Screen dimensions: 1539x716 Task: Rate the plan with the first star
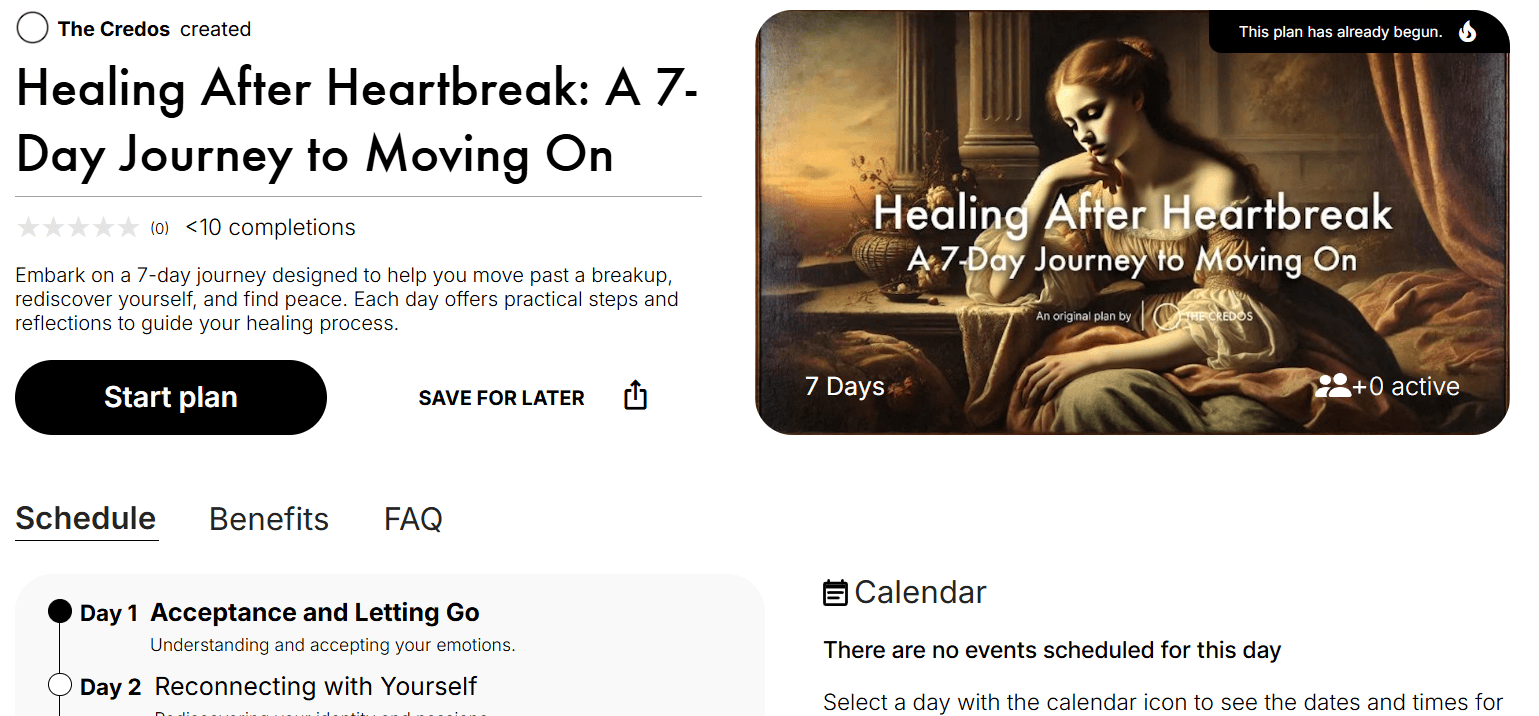(28, 228)
